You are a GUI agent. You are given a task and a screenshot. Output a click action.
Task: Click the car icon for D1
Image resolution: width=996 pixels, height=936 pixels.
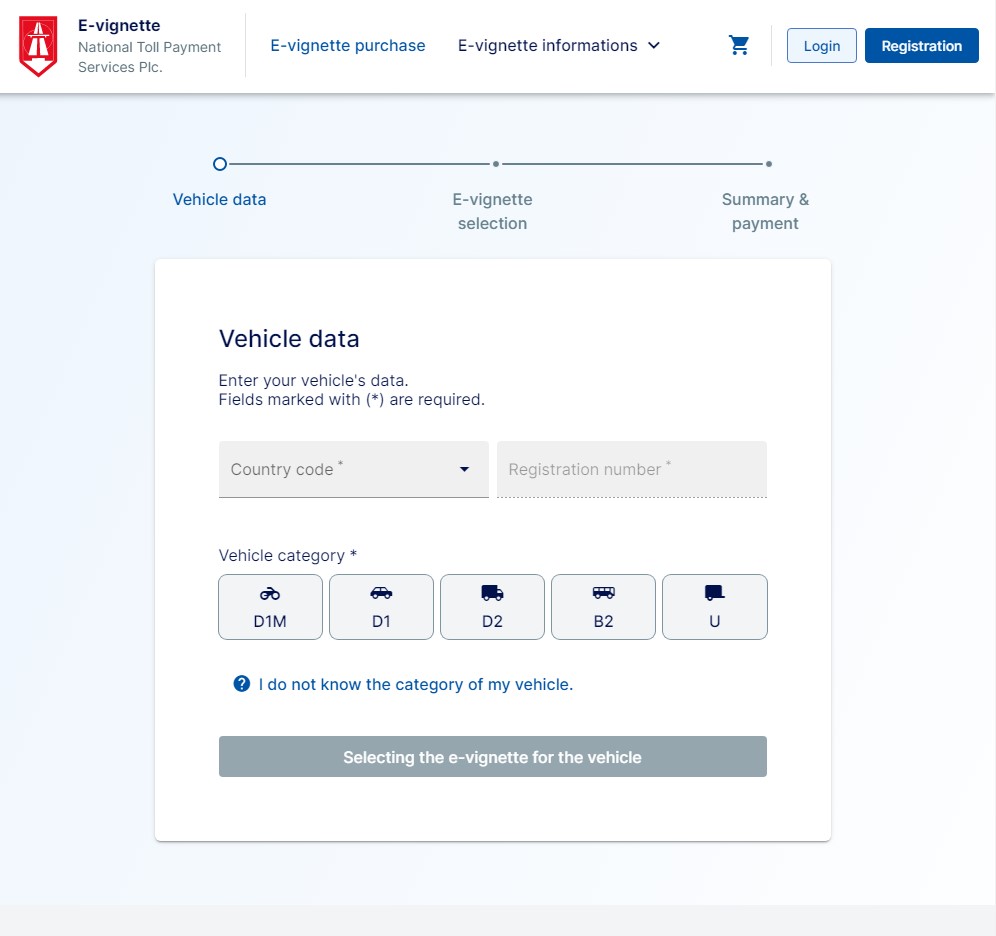381,593
